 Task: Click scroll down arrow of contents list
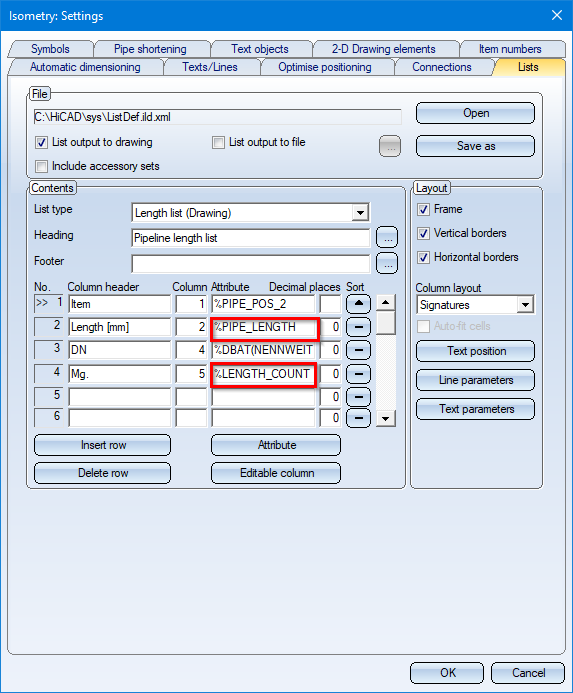(386, 419)
